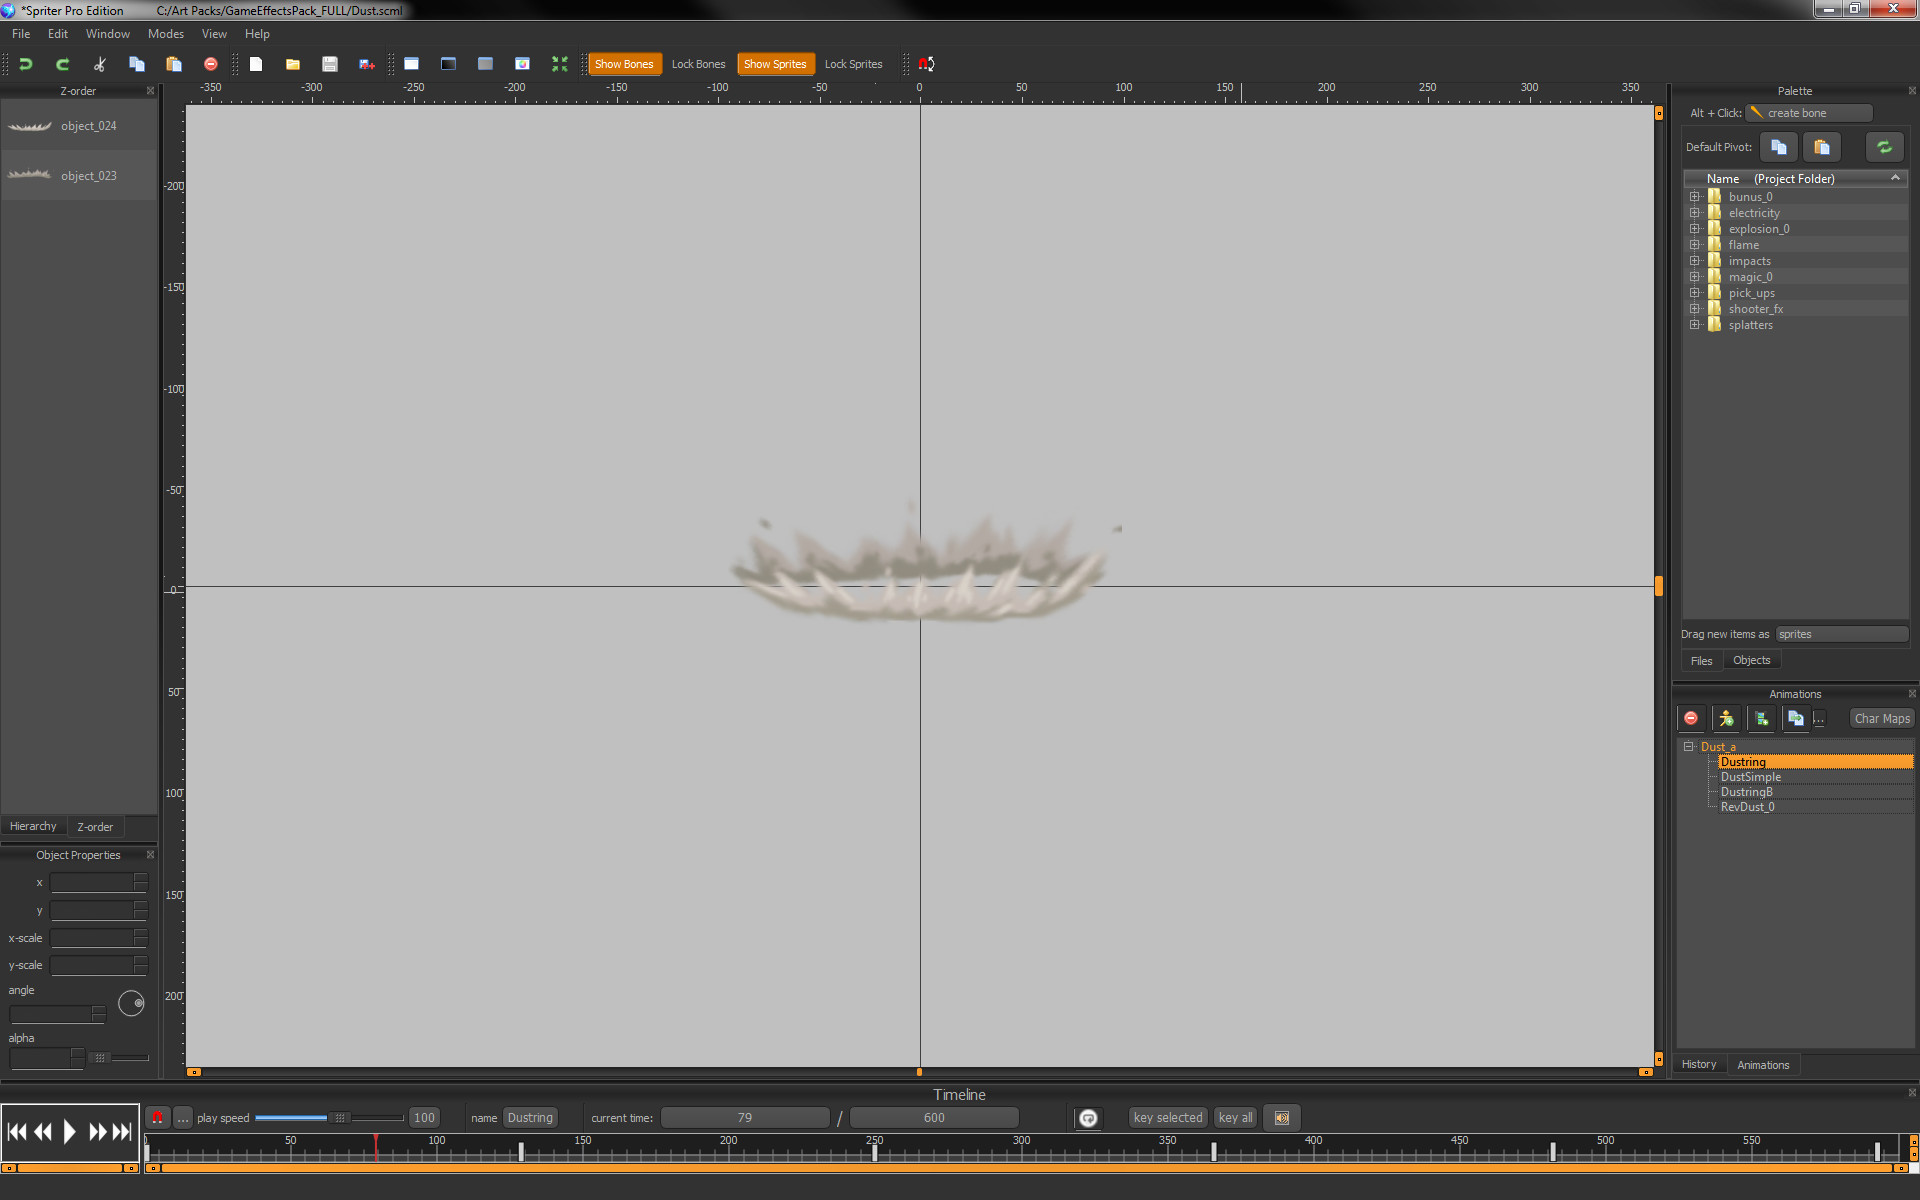Image resolution: width=1920 pixels, height=1200 pixels.
Task: Expand the explosion_0 folder
Action: [1694, 228]
